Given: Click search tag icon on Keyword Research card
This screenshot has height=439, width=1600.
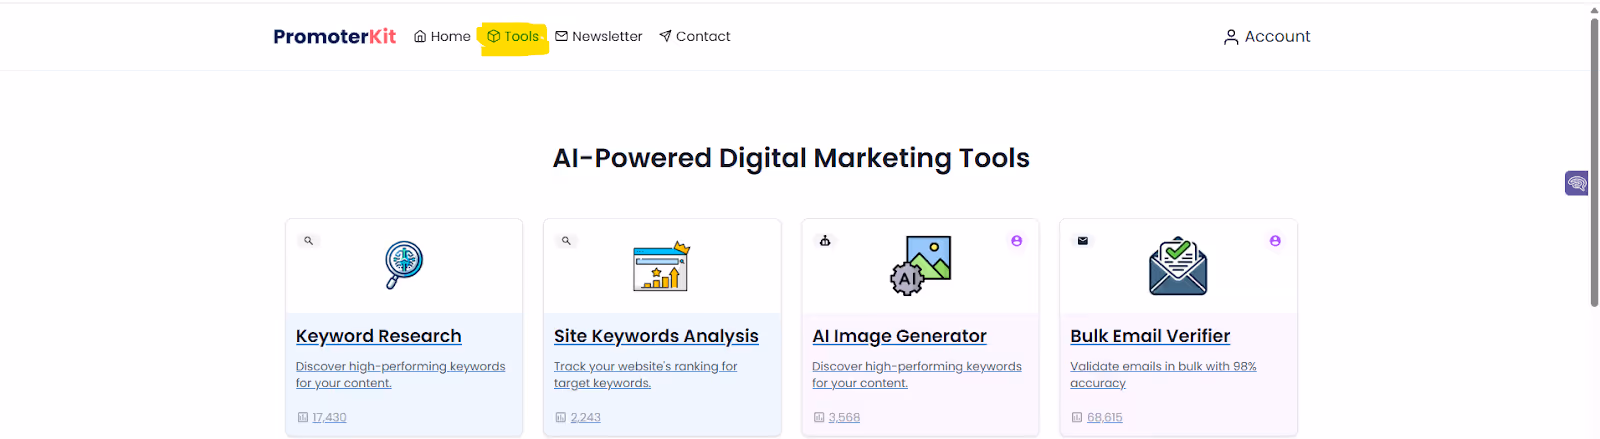Looking at the screenshot, I should (309, 241).
